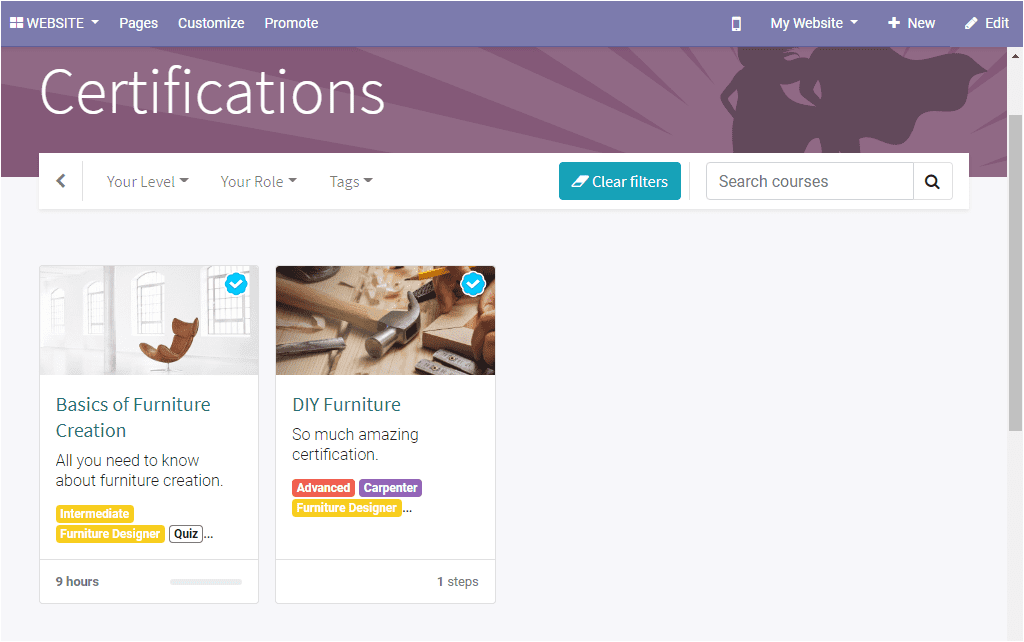Expand the Tags filter
This screenshot has width=1024, height=642.
[x=351, y=182]
